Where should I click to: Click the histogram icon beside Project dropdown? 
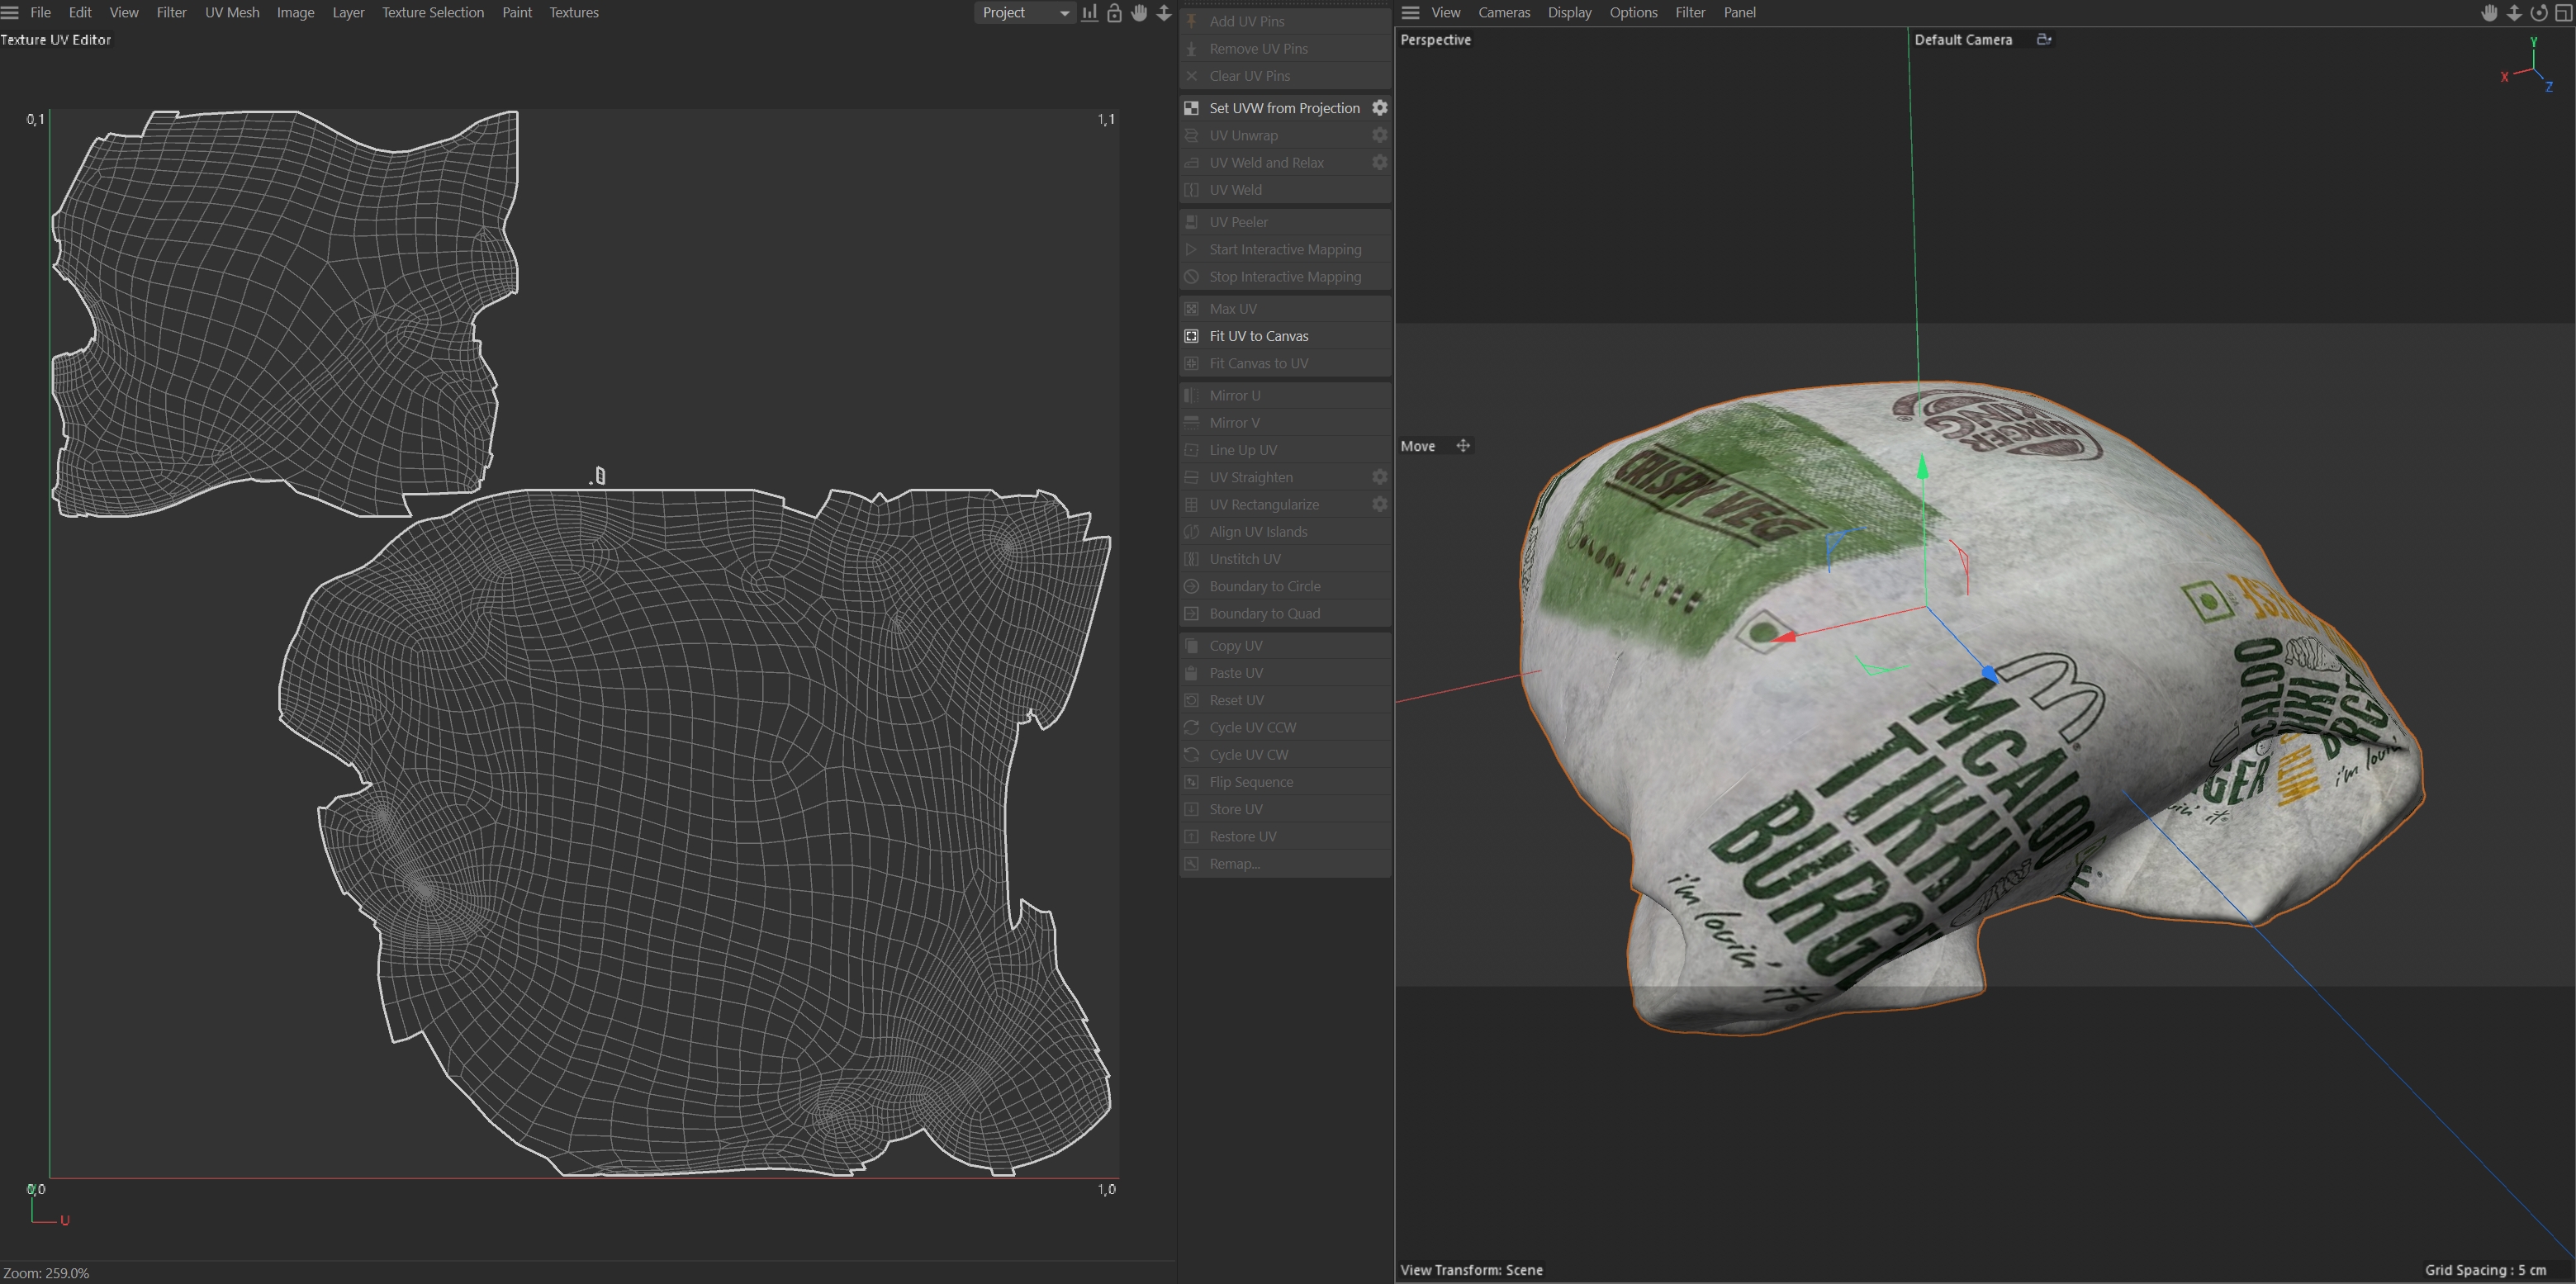[x=1089, y=13]
